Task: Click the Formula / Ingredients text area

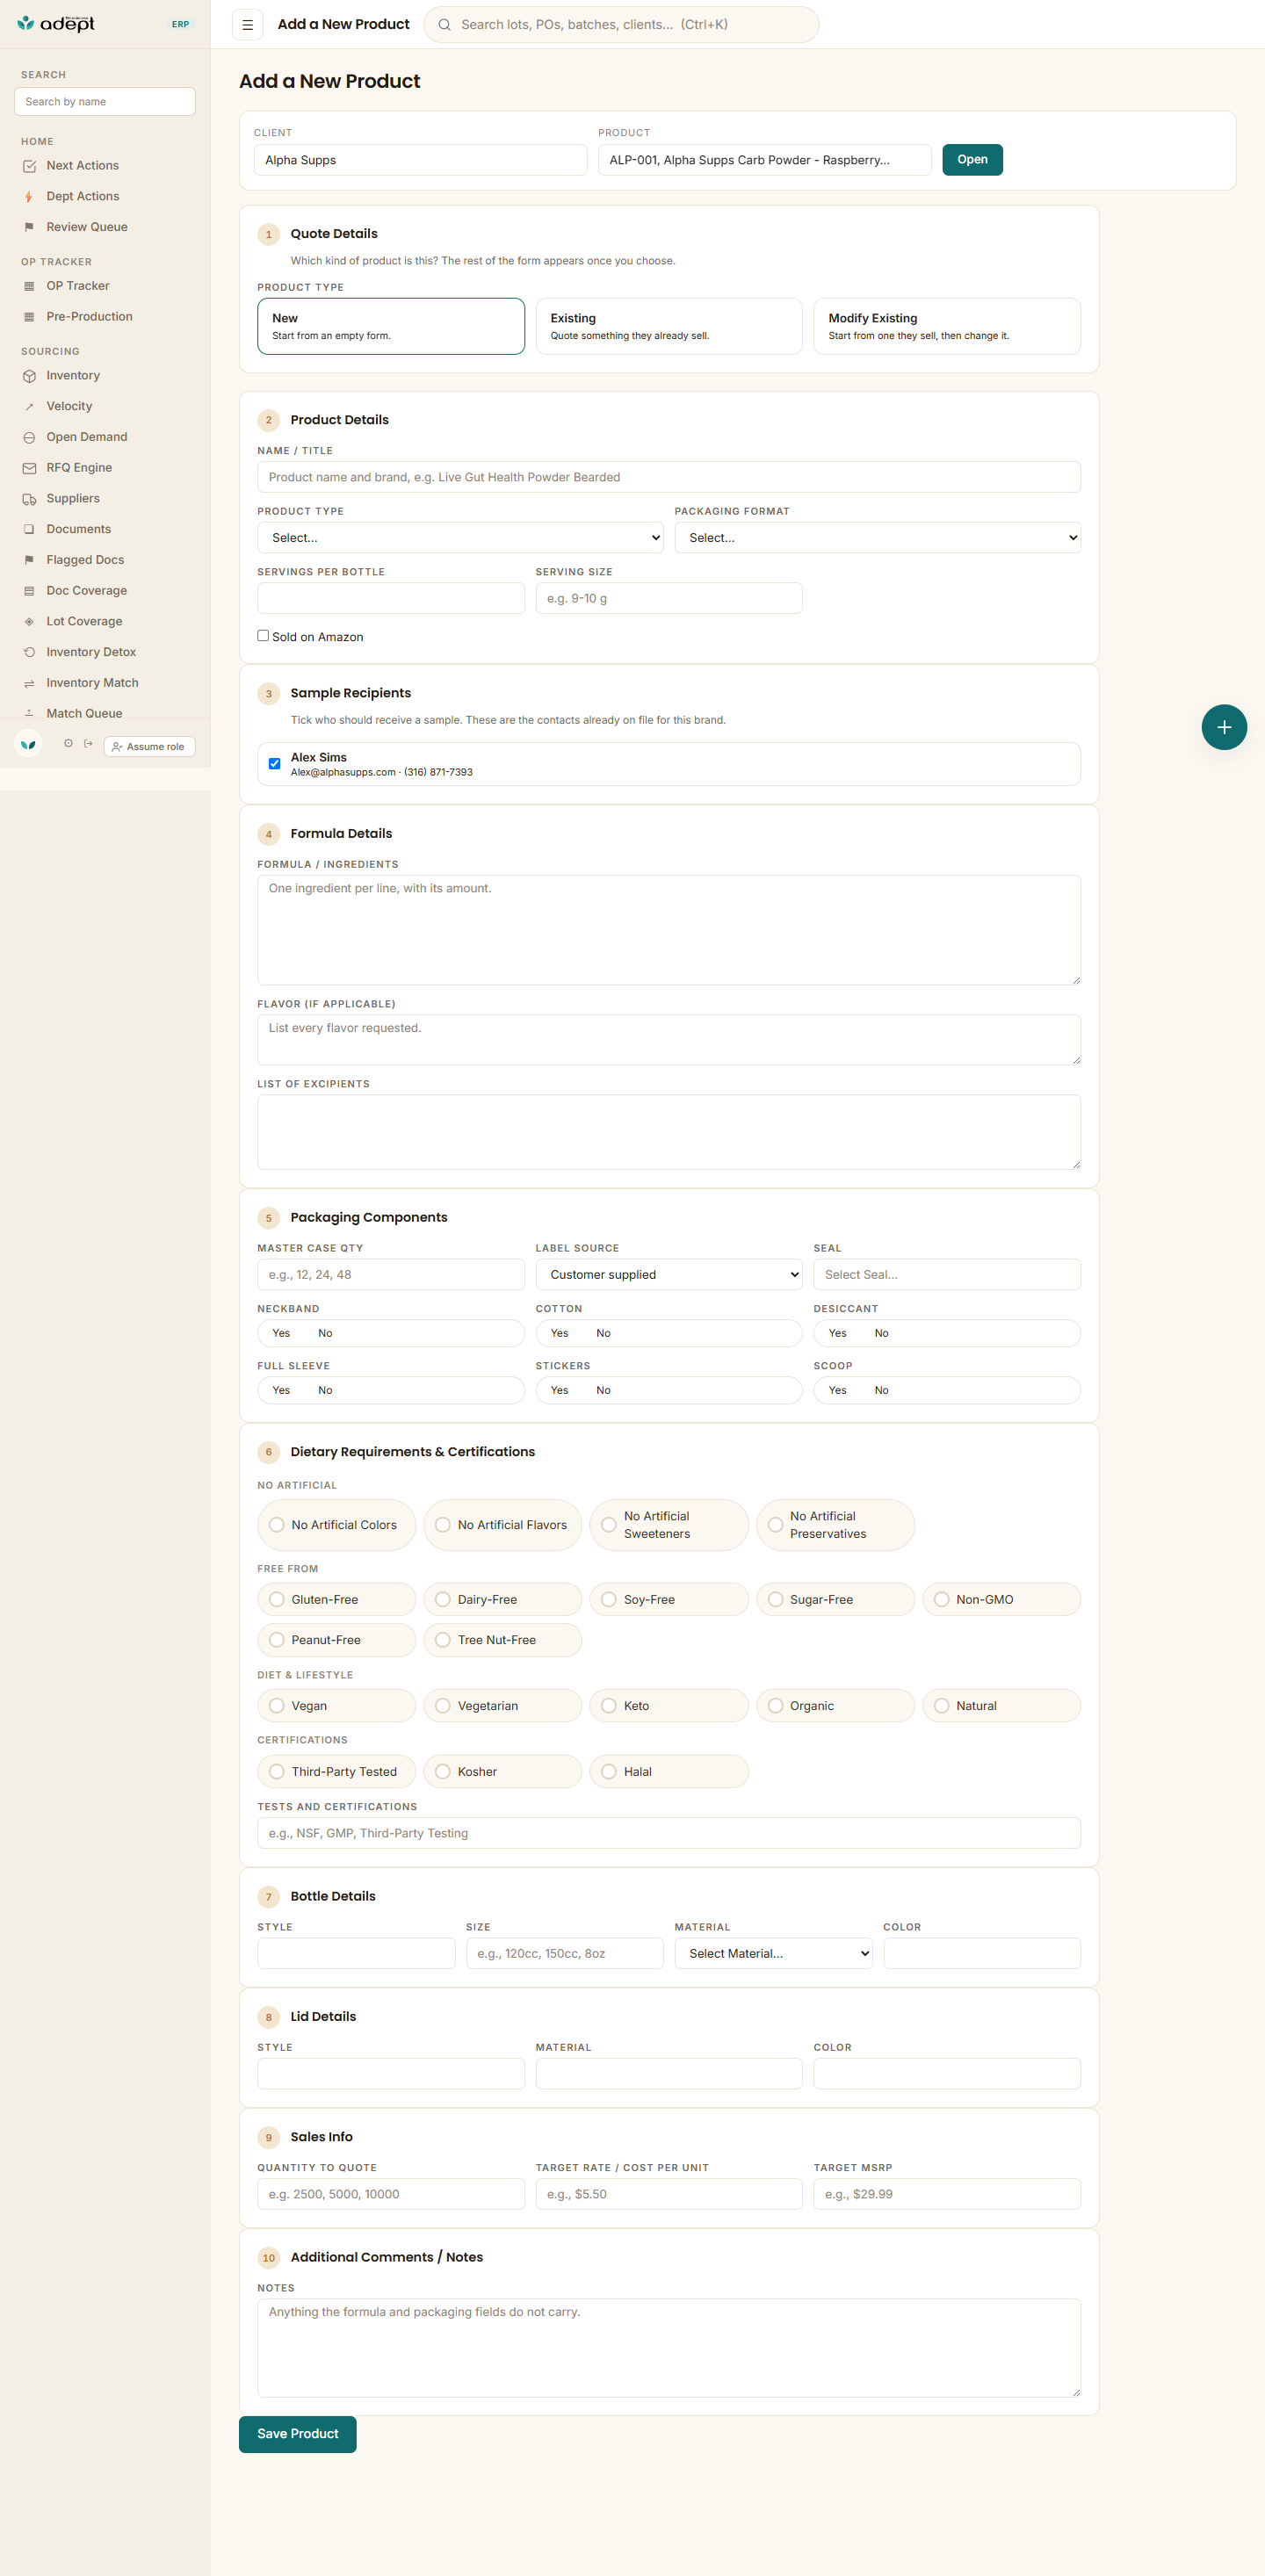Action: click(x=669, y=930)
